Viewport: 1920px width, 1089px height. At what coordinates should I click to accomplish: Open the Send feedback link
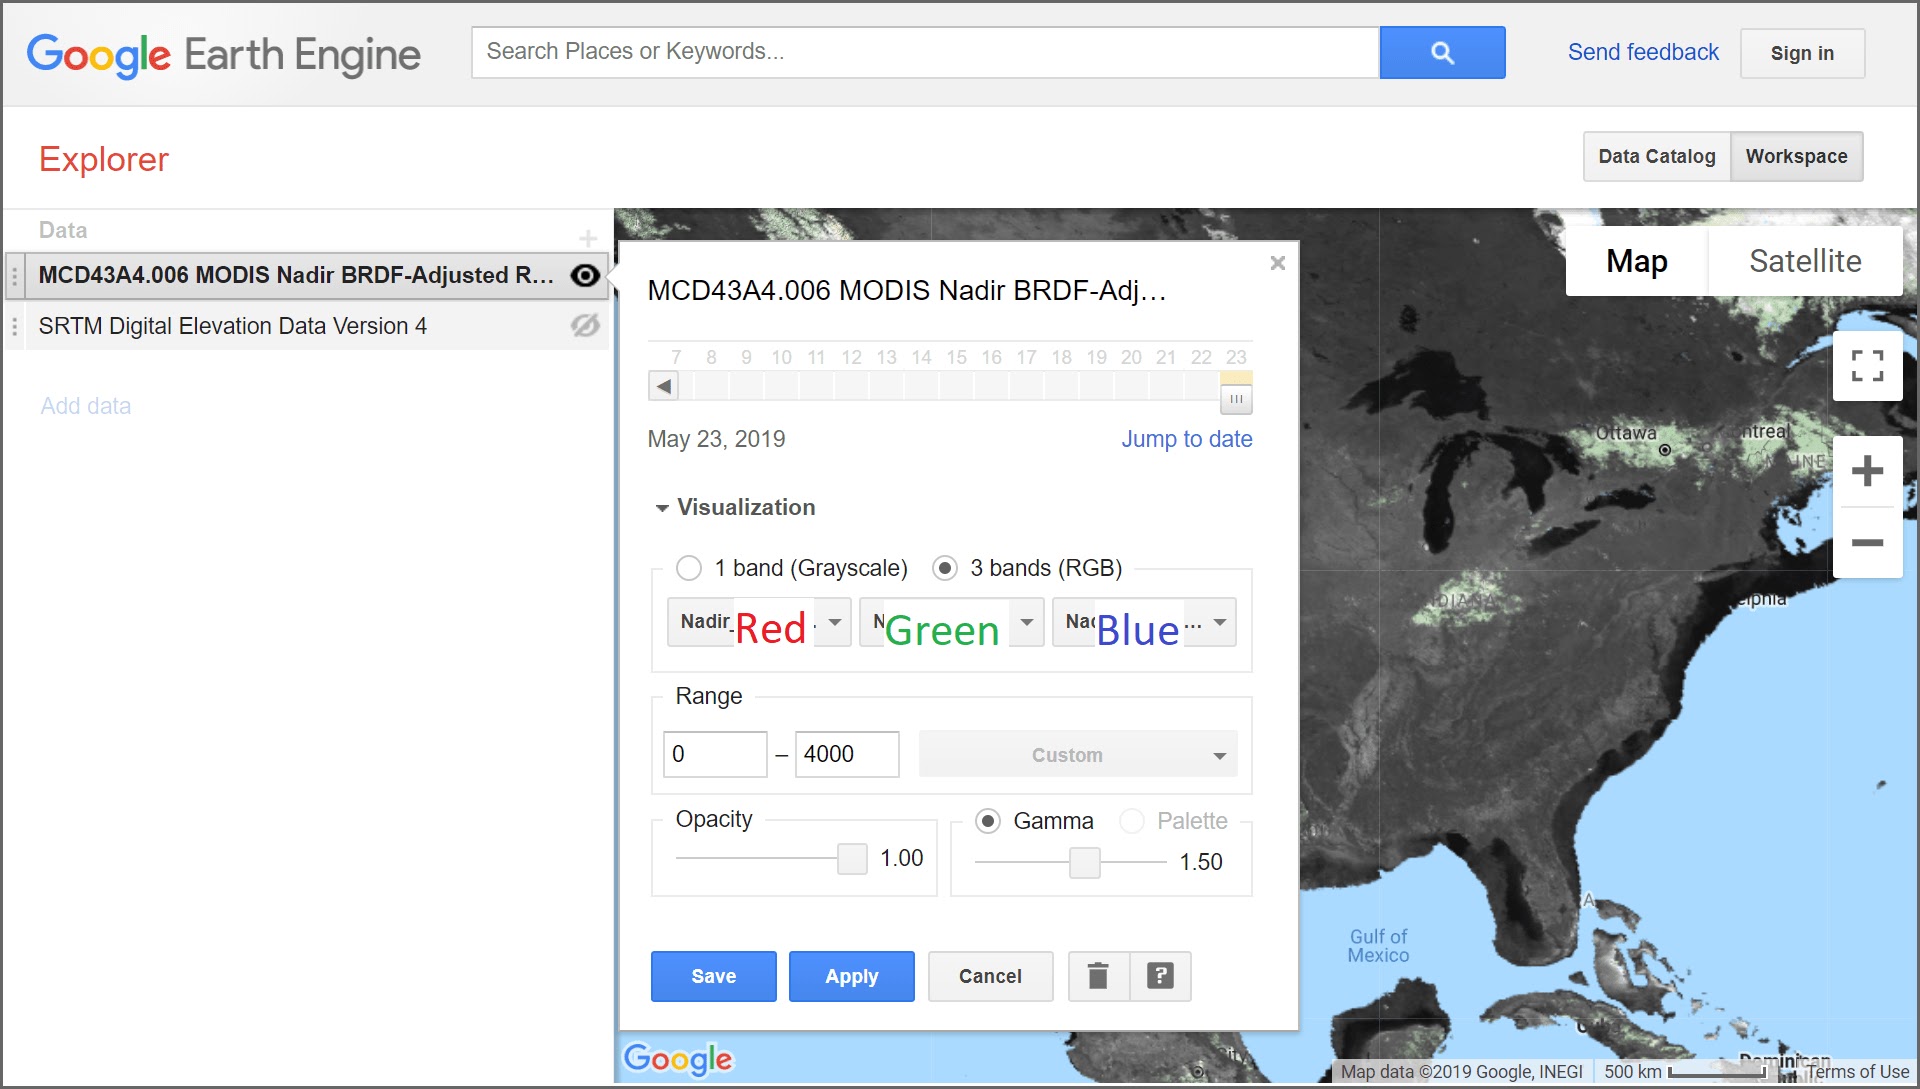pos(1643,52)
